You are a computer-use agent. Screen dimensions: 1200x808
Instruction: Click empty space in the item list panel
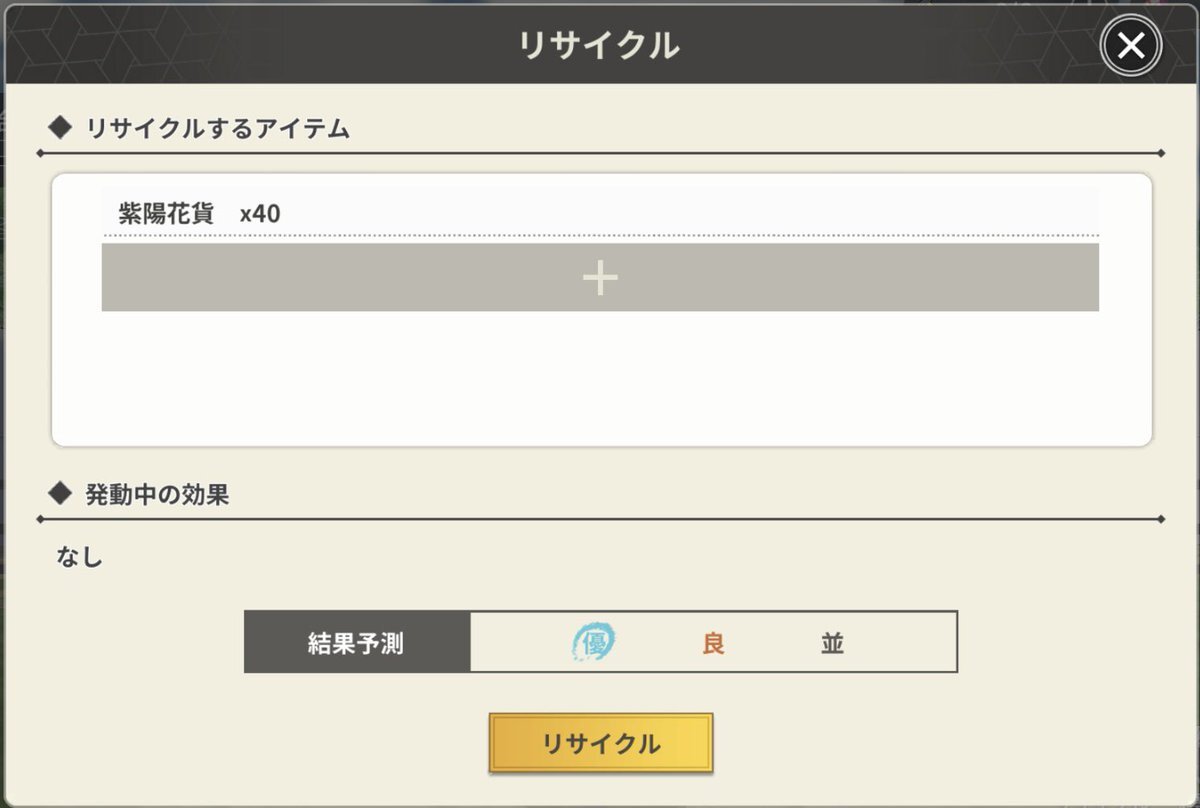point(600,377)
